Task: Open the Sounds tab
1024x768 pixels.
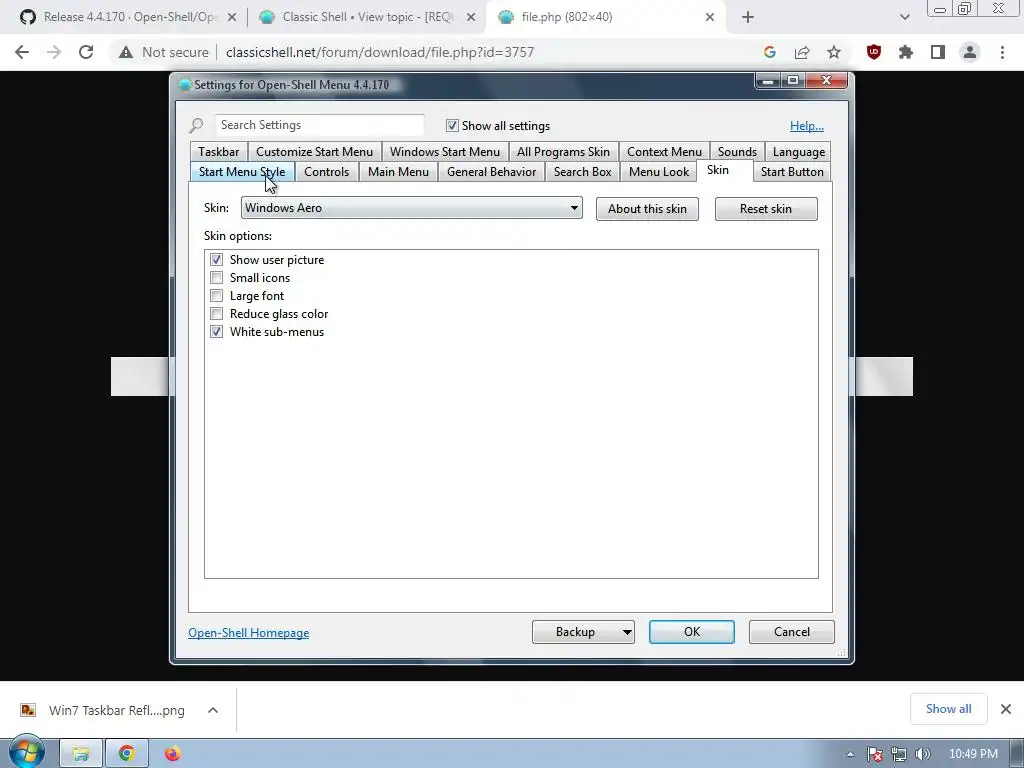Action: pyautogui.click(x=737, y=152)
